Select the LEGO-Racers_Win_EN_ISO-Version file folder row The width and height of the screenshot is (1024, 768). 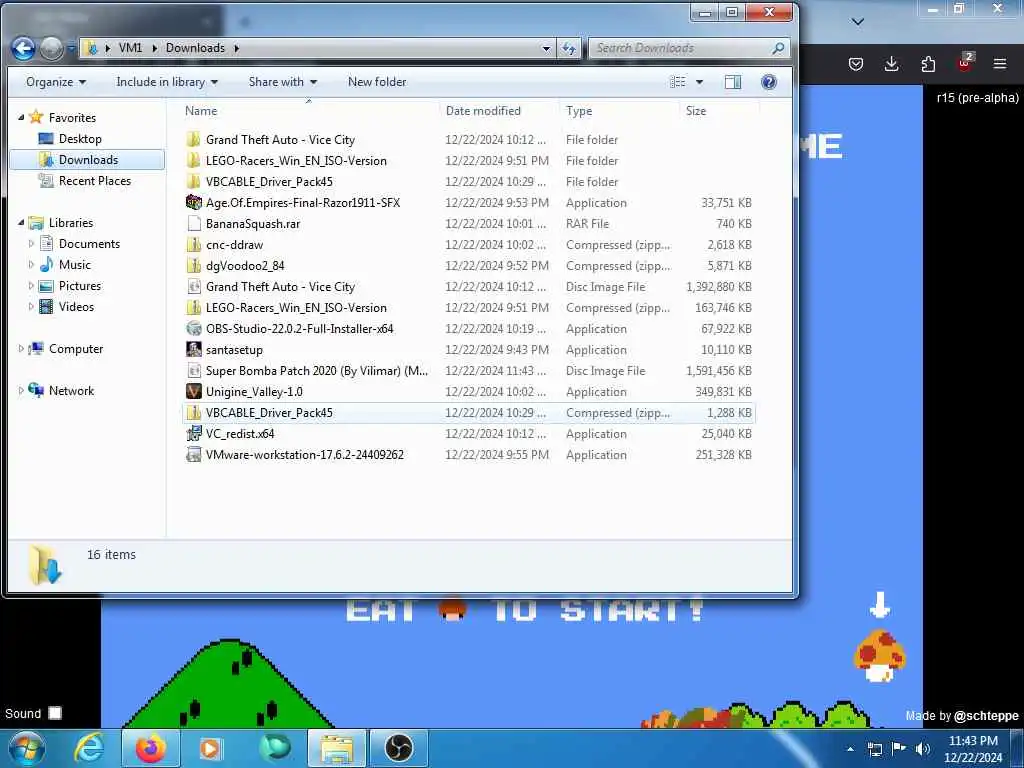point(469,161)
